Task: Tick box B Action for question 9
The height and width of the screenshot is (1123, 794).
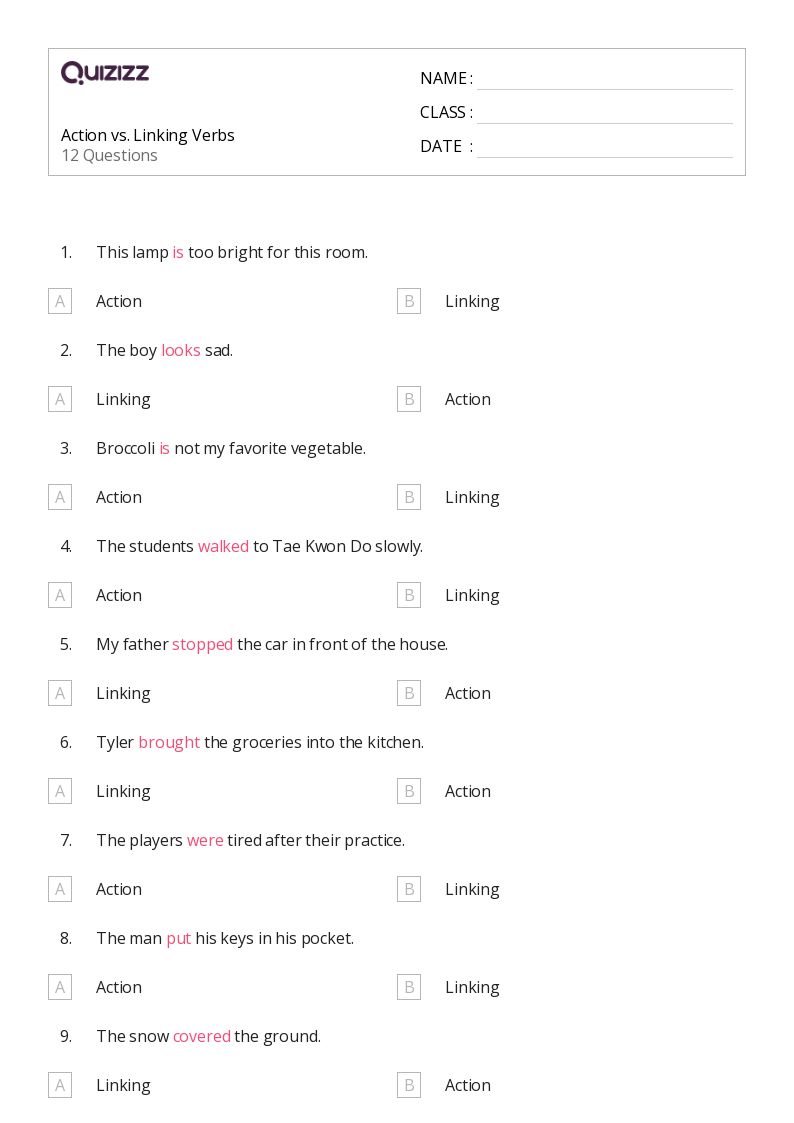Action: tap(409, 1086)
